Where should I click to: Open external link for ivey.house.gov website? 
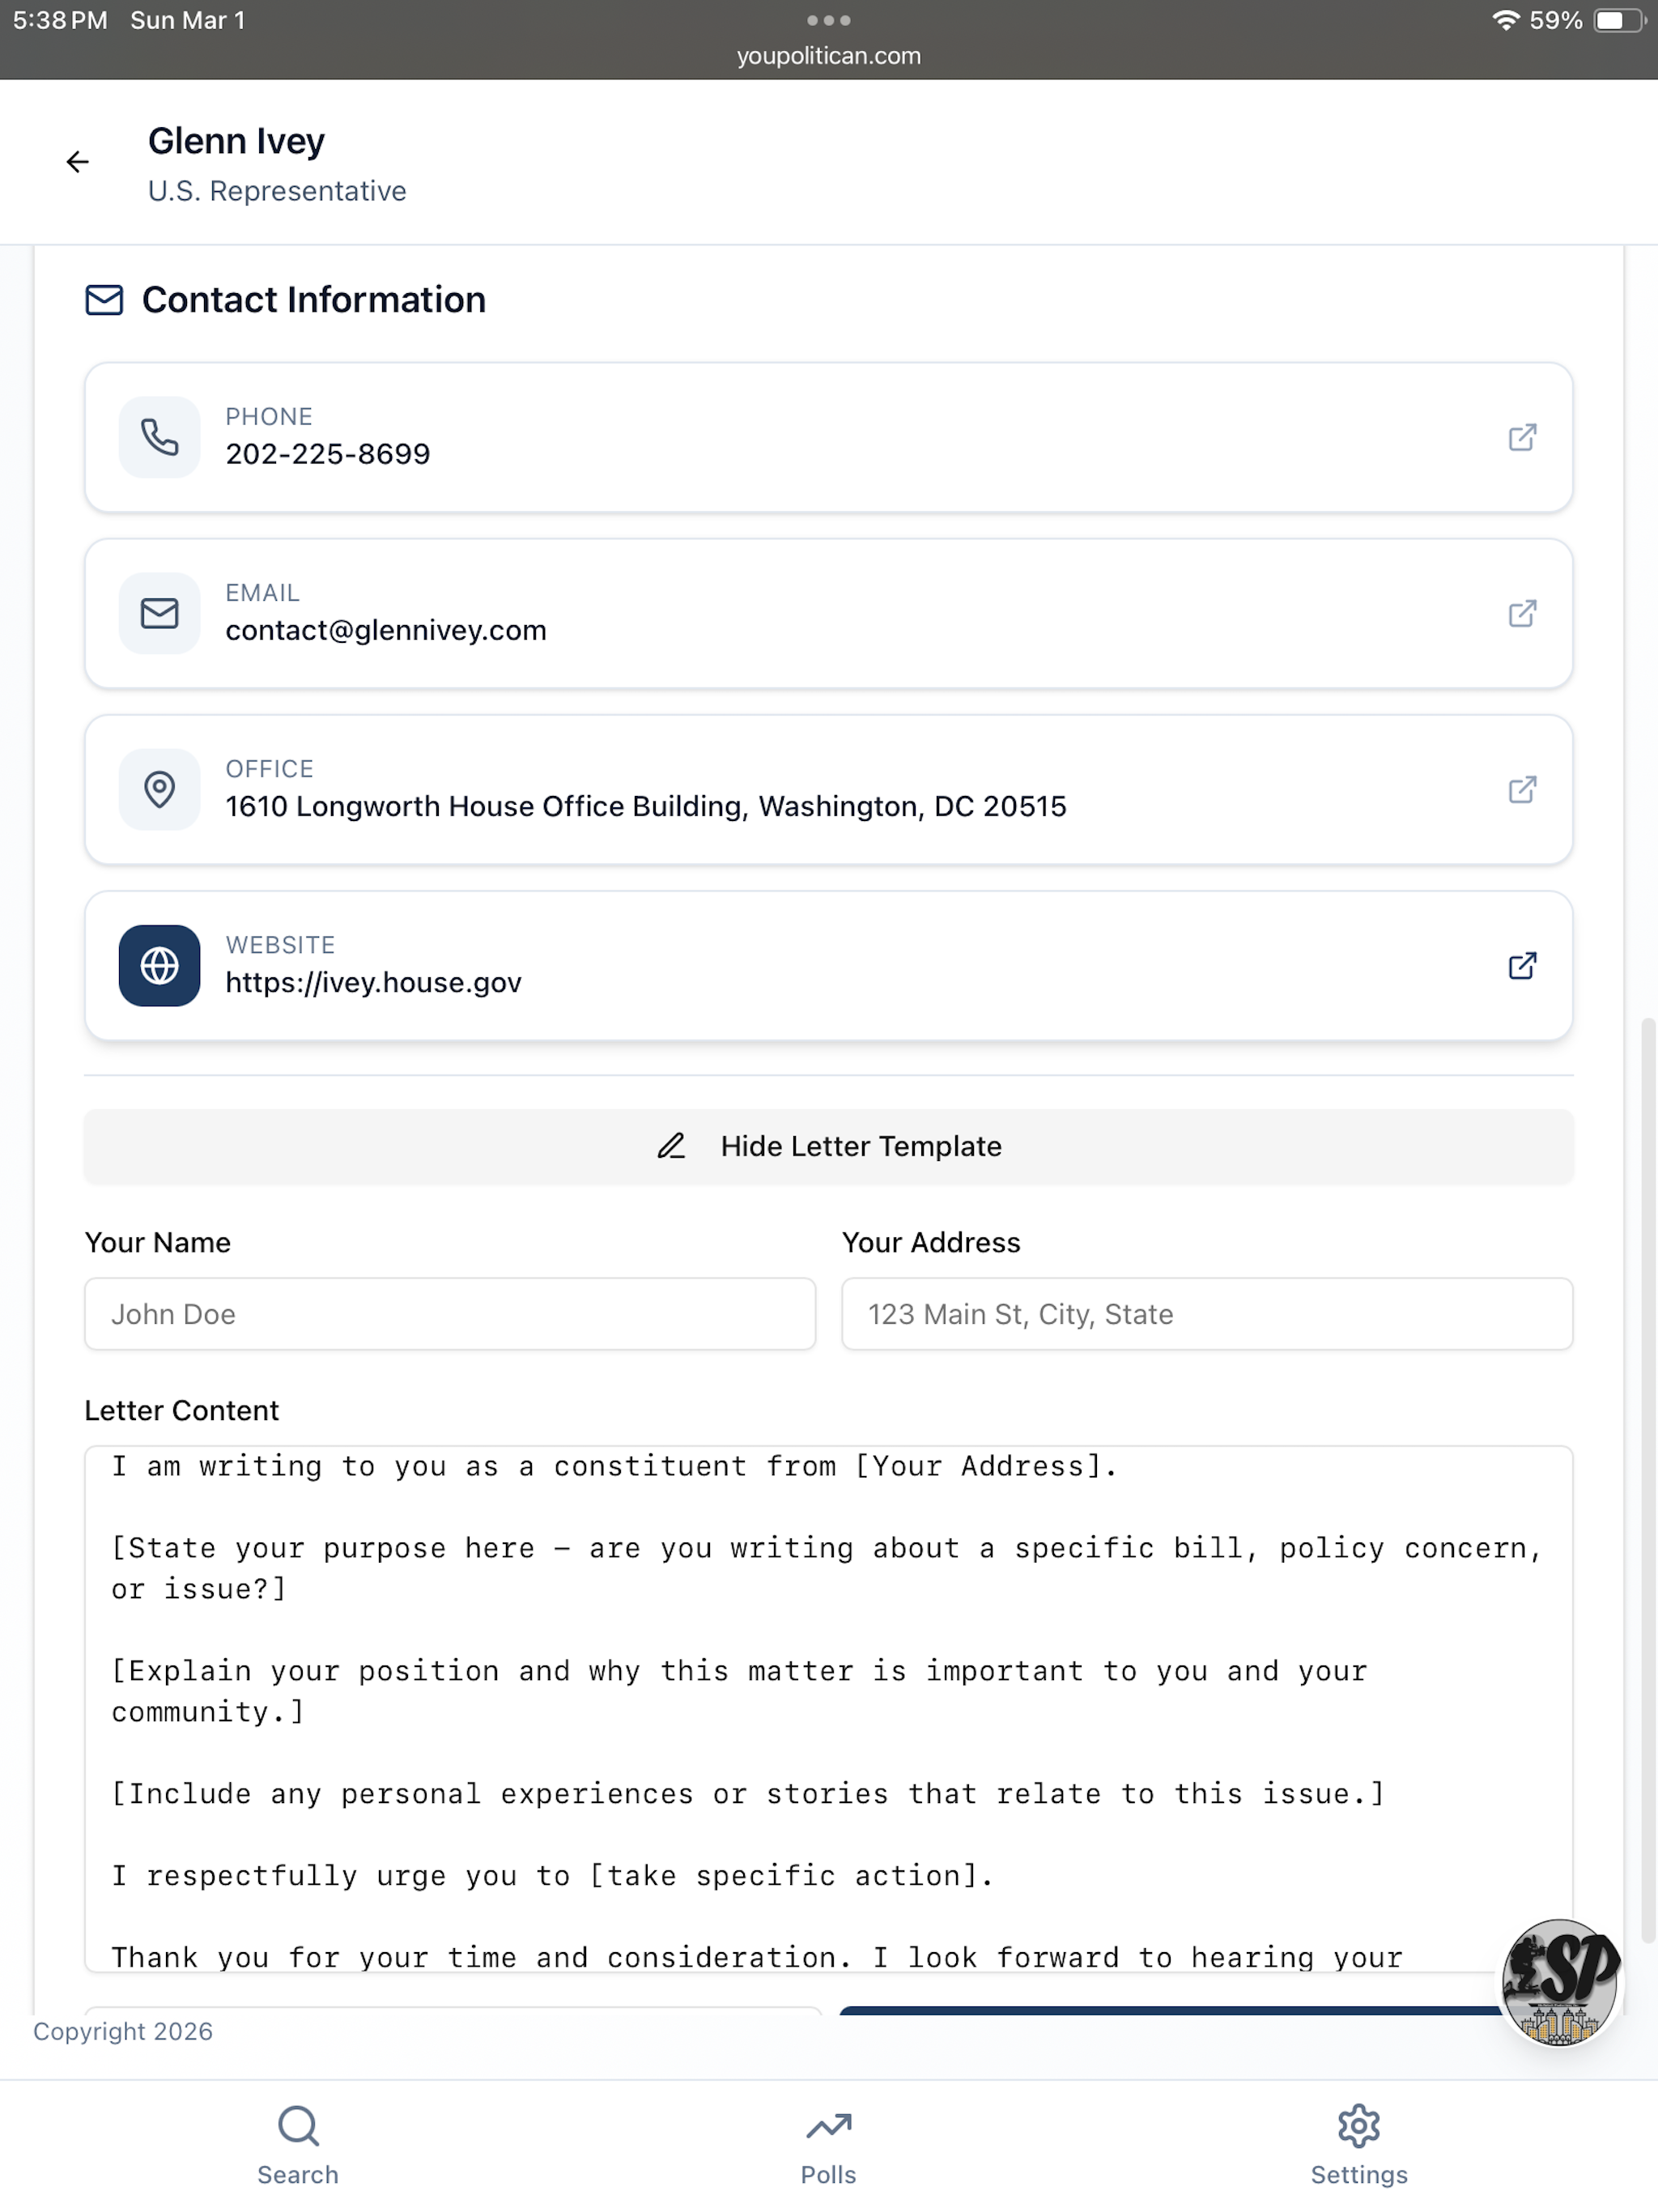tap(1521, 965)
